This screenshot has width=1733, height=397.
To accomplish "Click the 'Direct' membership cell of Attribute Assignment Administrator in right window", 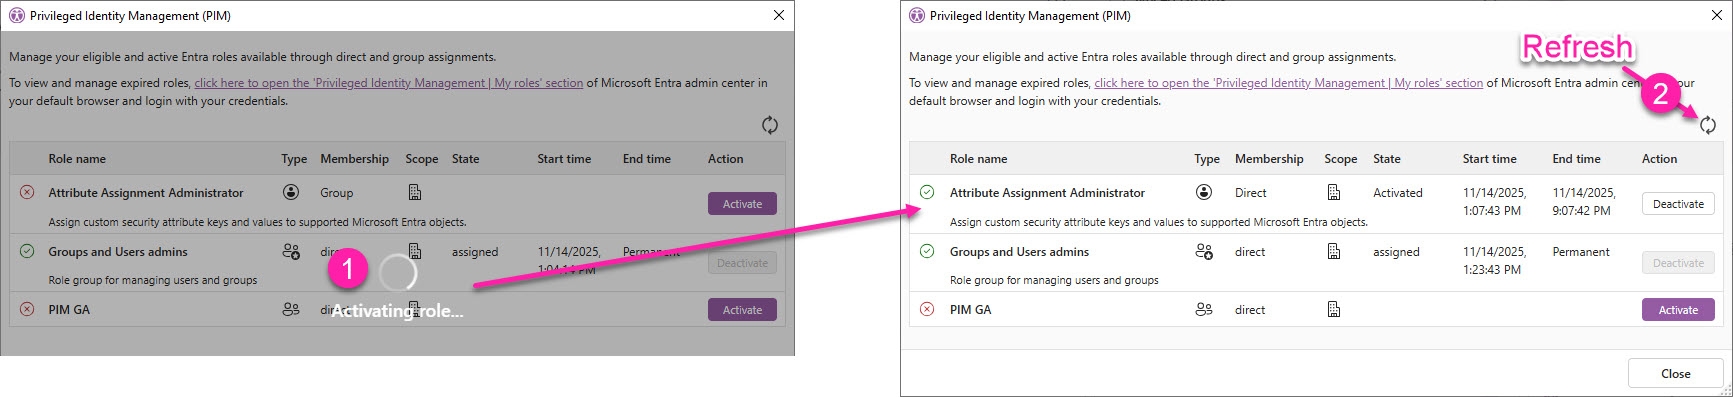I will (1250, 192).
